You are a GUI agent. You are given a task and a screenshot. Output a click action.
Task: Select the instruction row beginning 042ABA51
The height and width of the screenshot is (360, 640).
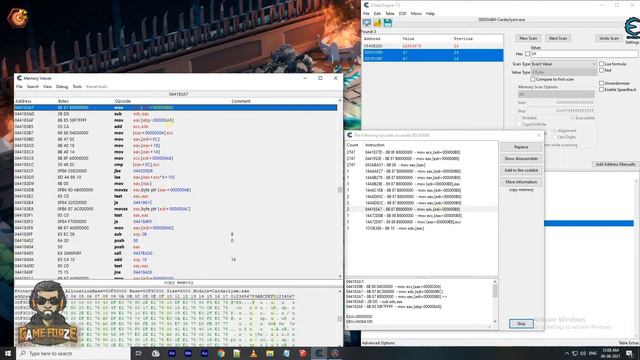421,165
